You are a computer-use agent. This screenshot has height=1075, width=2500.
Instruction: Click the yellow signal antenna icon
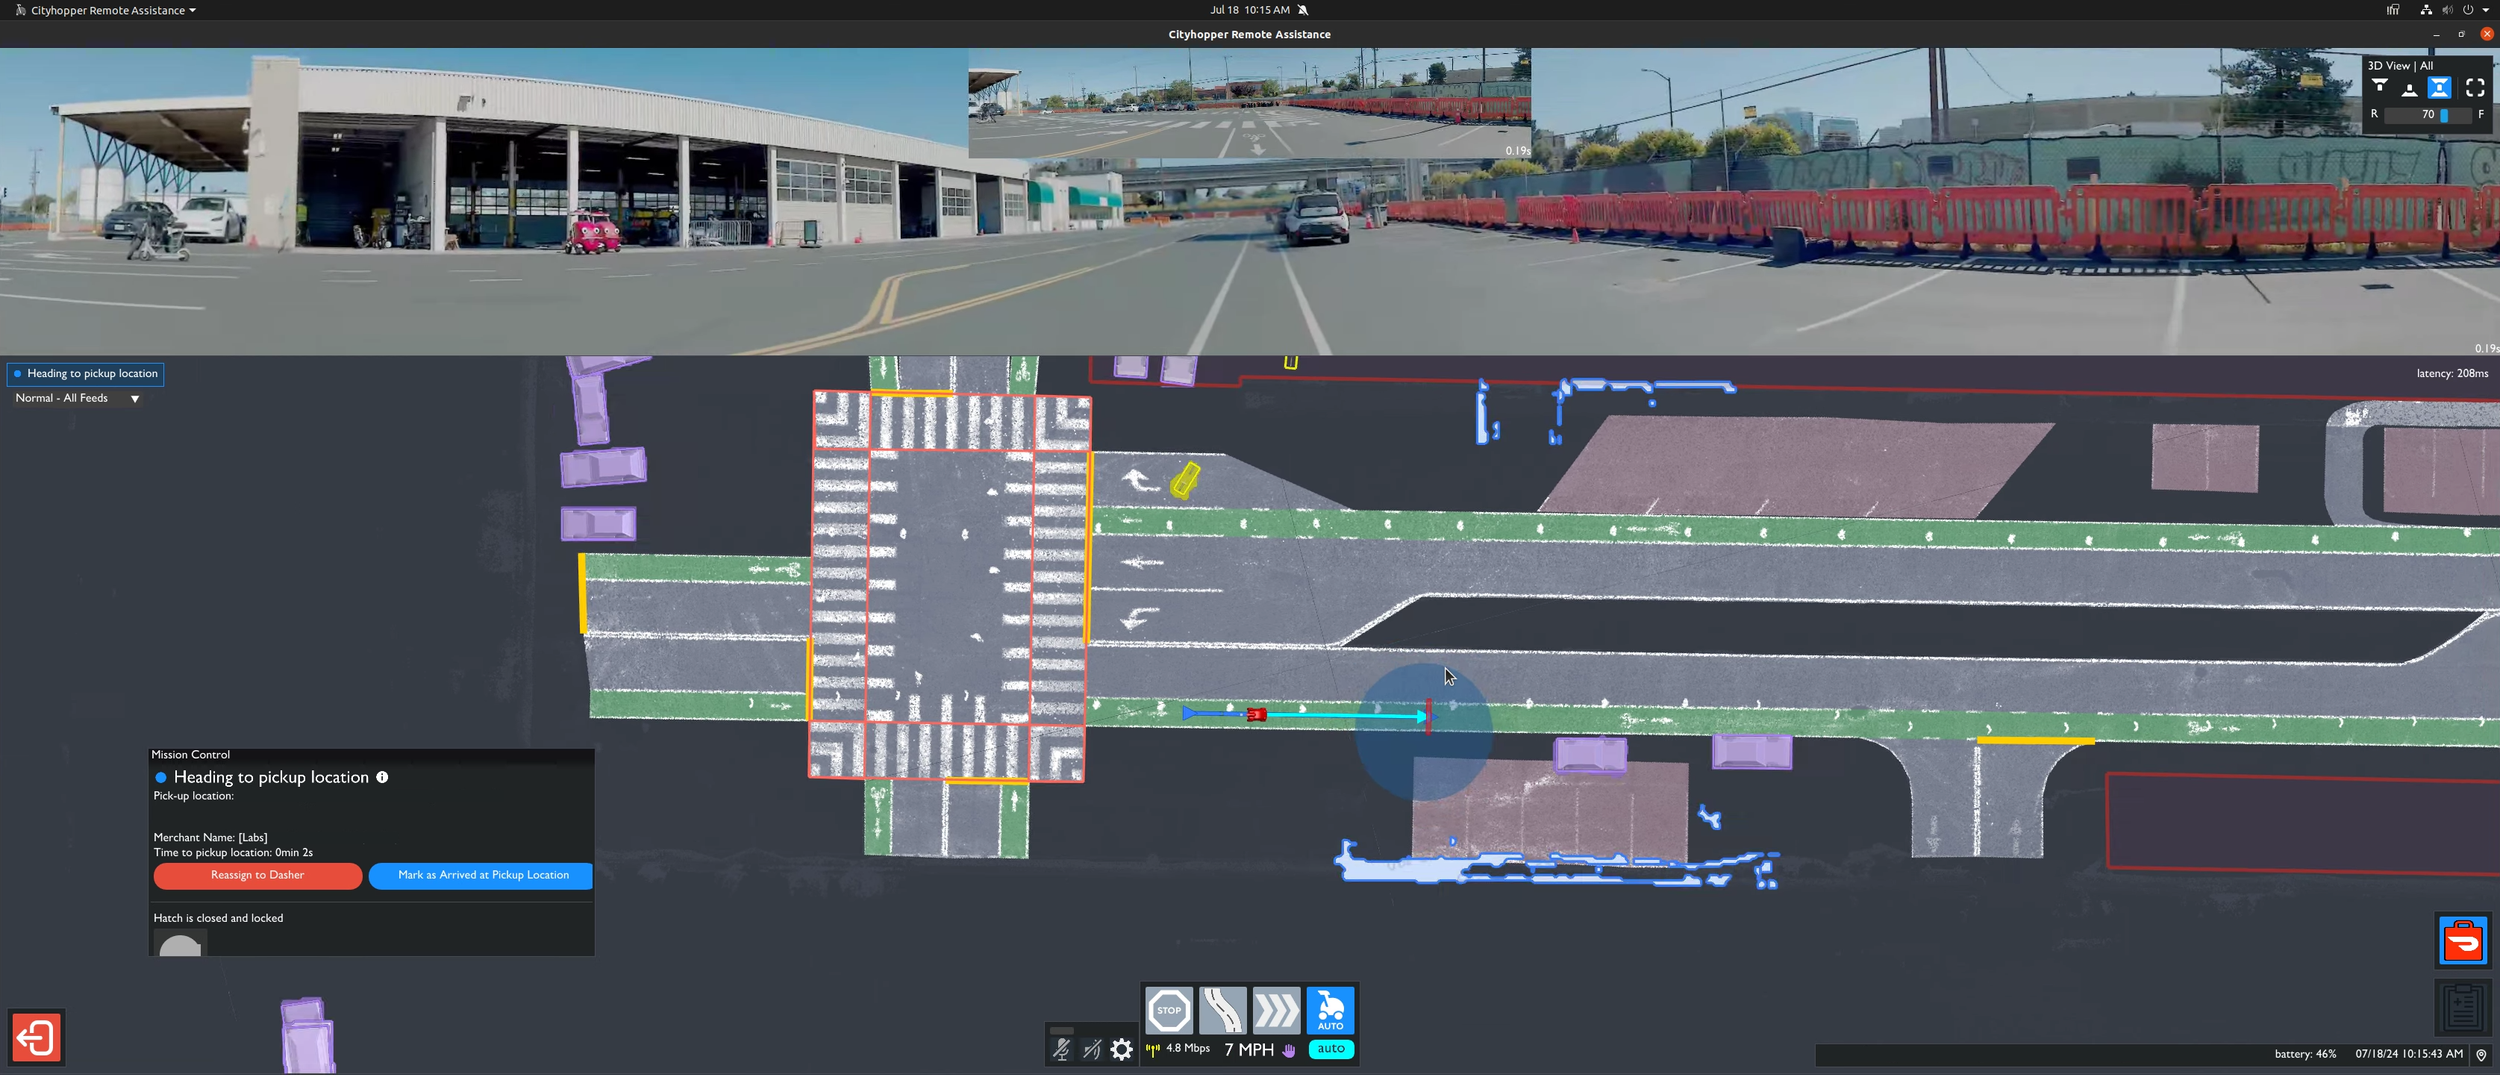click(1153, 1049)
